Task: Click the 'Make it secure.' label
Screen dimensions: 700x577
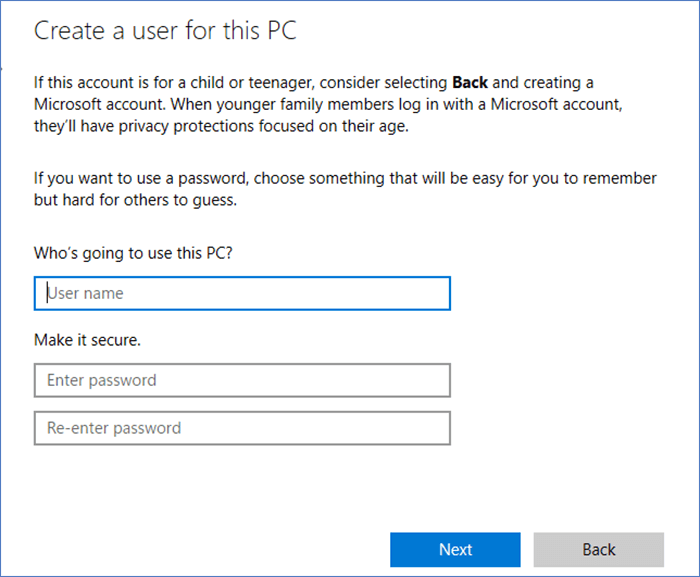Action: point(87,340)
